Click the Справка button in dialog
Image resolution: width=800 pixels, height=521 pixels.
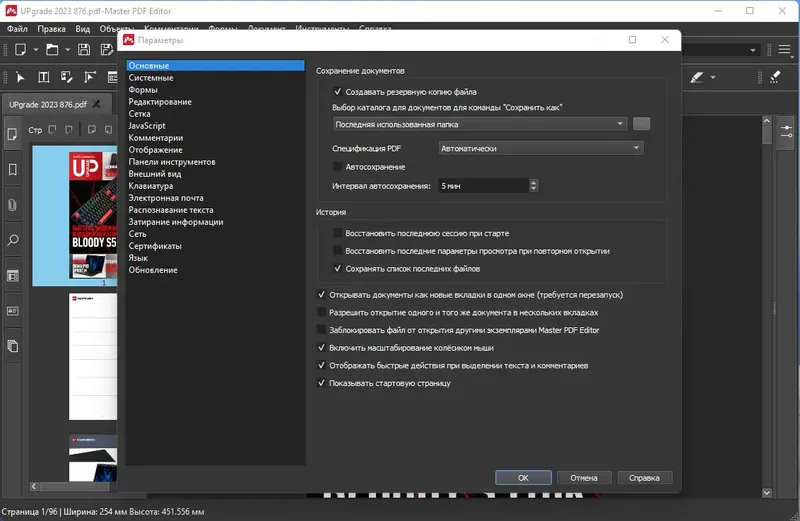644,478
